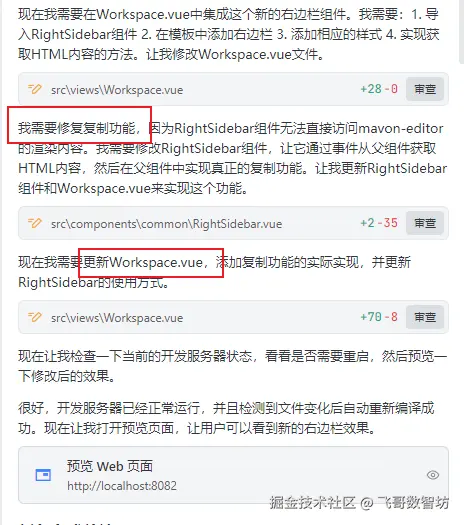Click 审查 button for +28 -0 Workspace.vue
The width and height of the screenshot is (464, 525).
click(425, 89)
